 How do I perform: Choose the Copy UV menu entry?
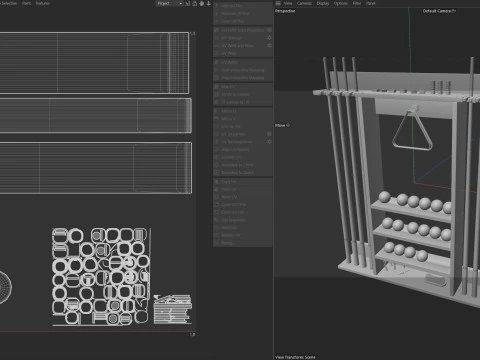pos(243,182)
